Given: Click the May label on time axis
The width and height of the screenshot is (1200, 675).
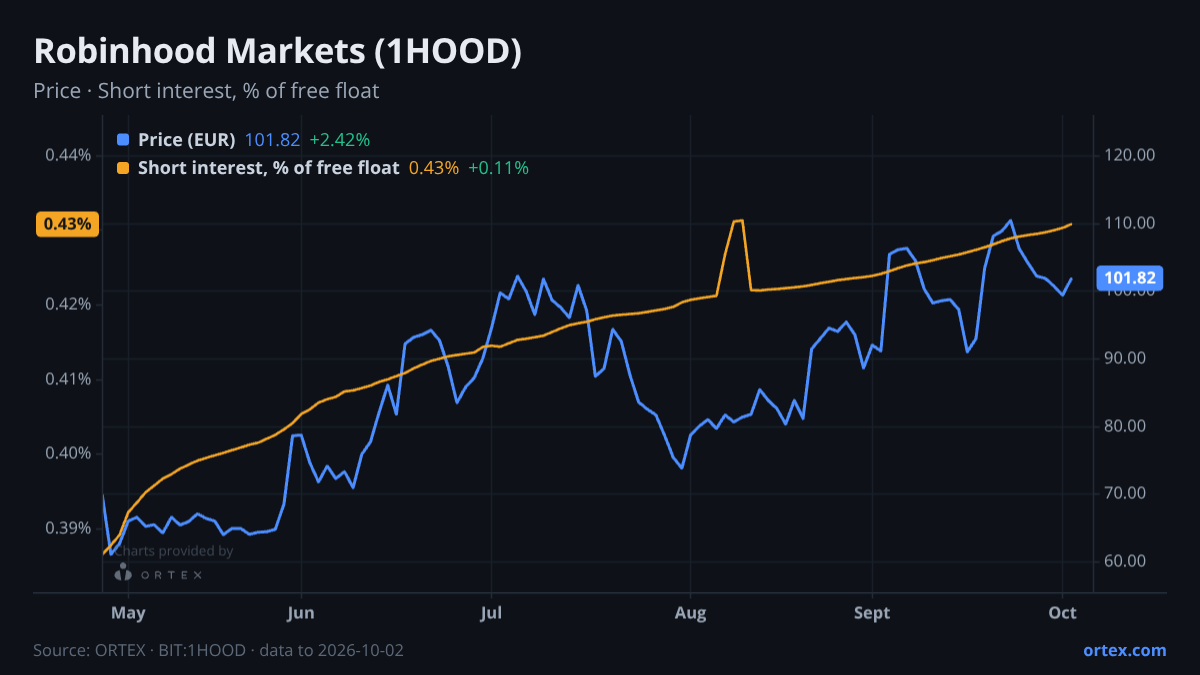Looking at the screenshot, I should click(128, 611).
